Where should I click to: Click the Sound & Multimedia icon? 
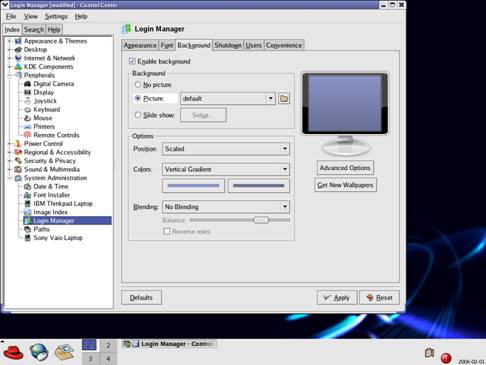[18, 169]
